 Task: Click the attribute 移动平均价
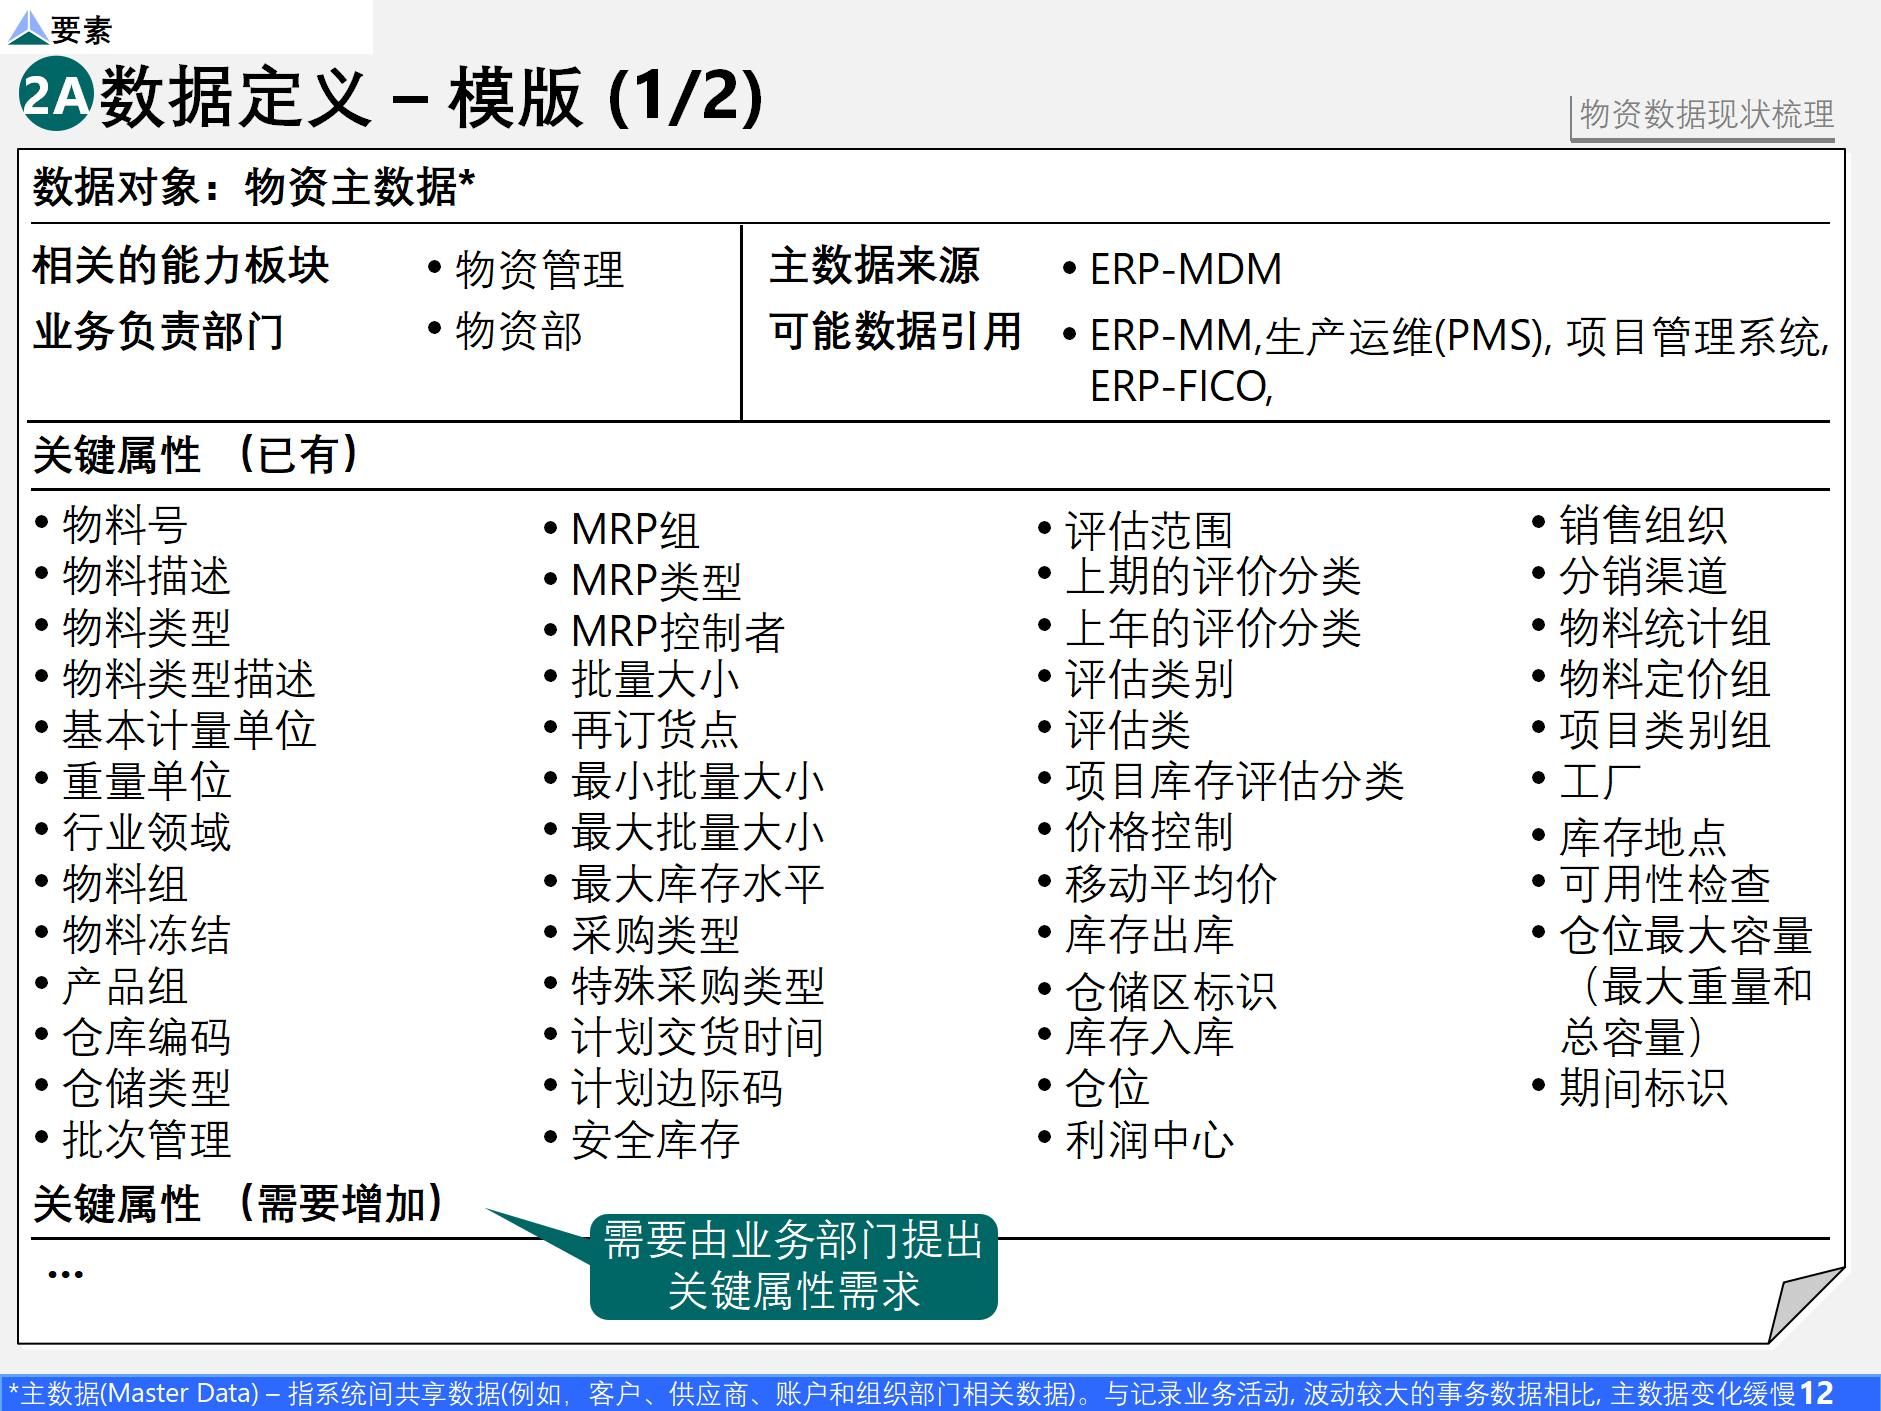click(1171, 884)
